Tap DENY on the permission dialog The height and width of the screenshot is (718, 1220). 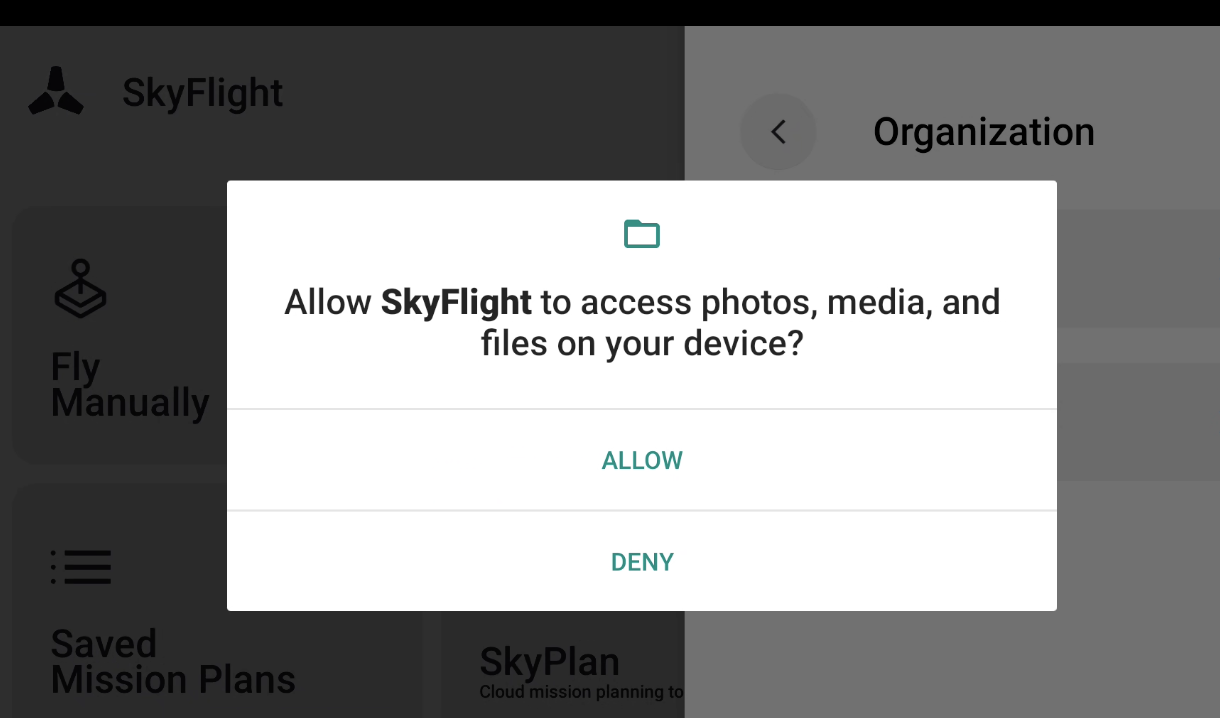tap(642, 562)
